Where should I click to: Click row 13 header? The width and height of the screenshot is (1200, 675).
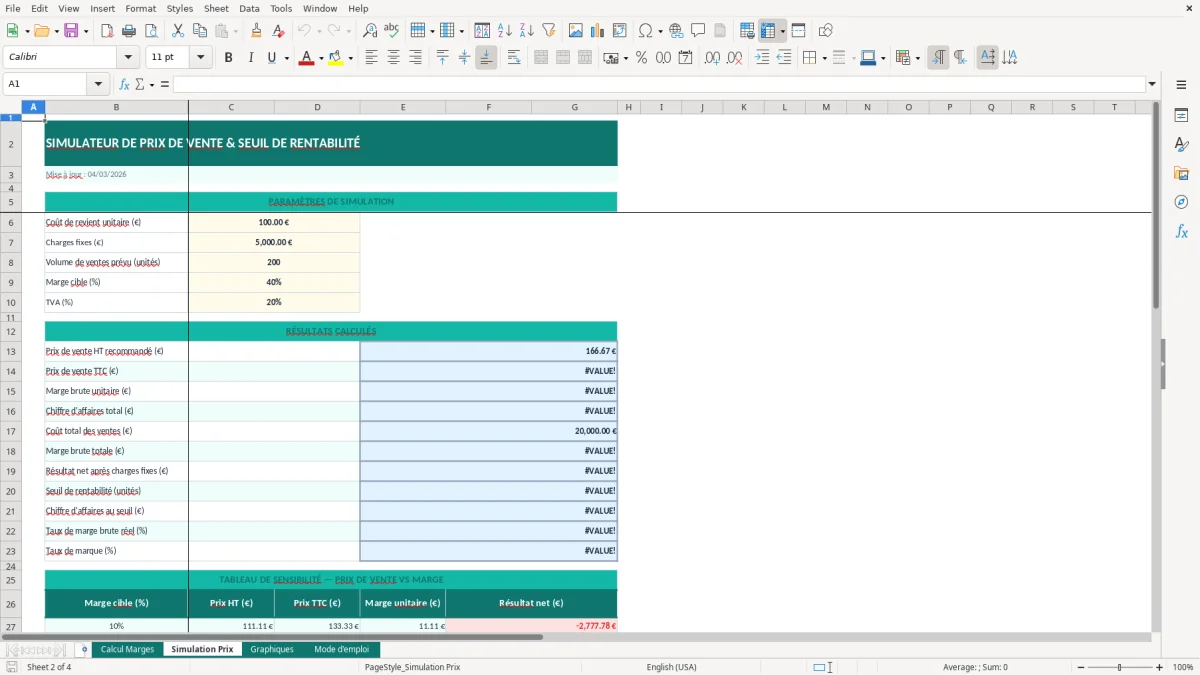pyautogui.click(x=11, y=351)
